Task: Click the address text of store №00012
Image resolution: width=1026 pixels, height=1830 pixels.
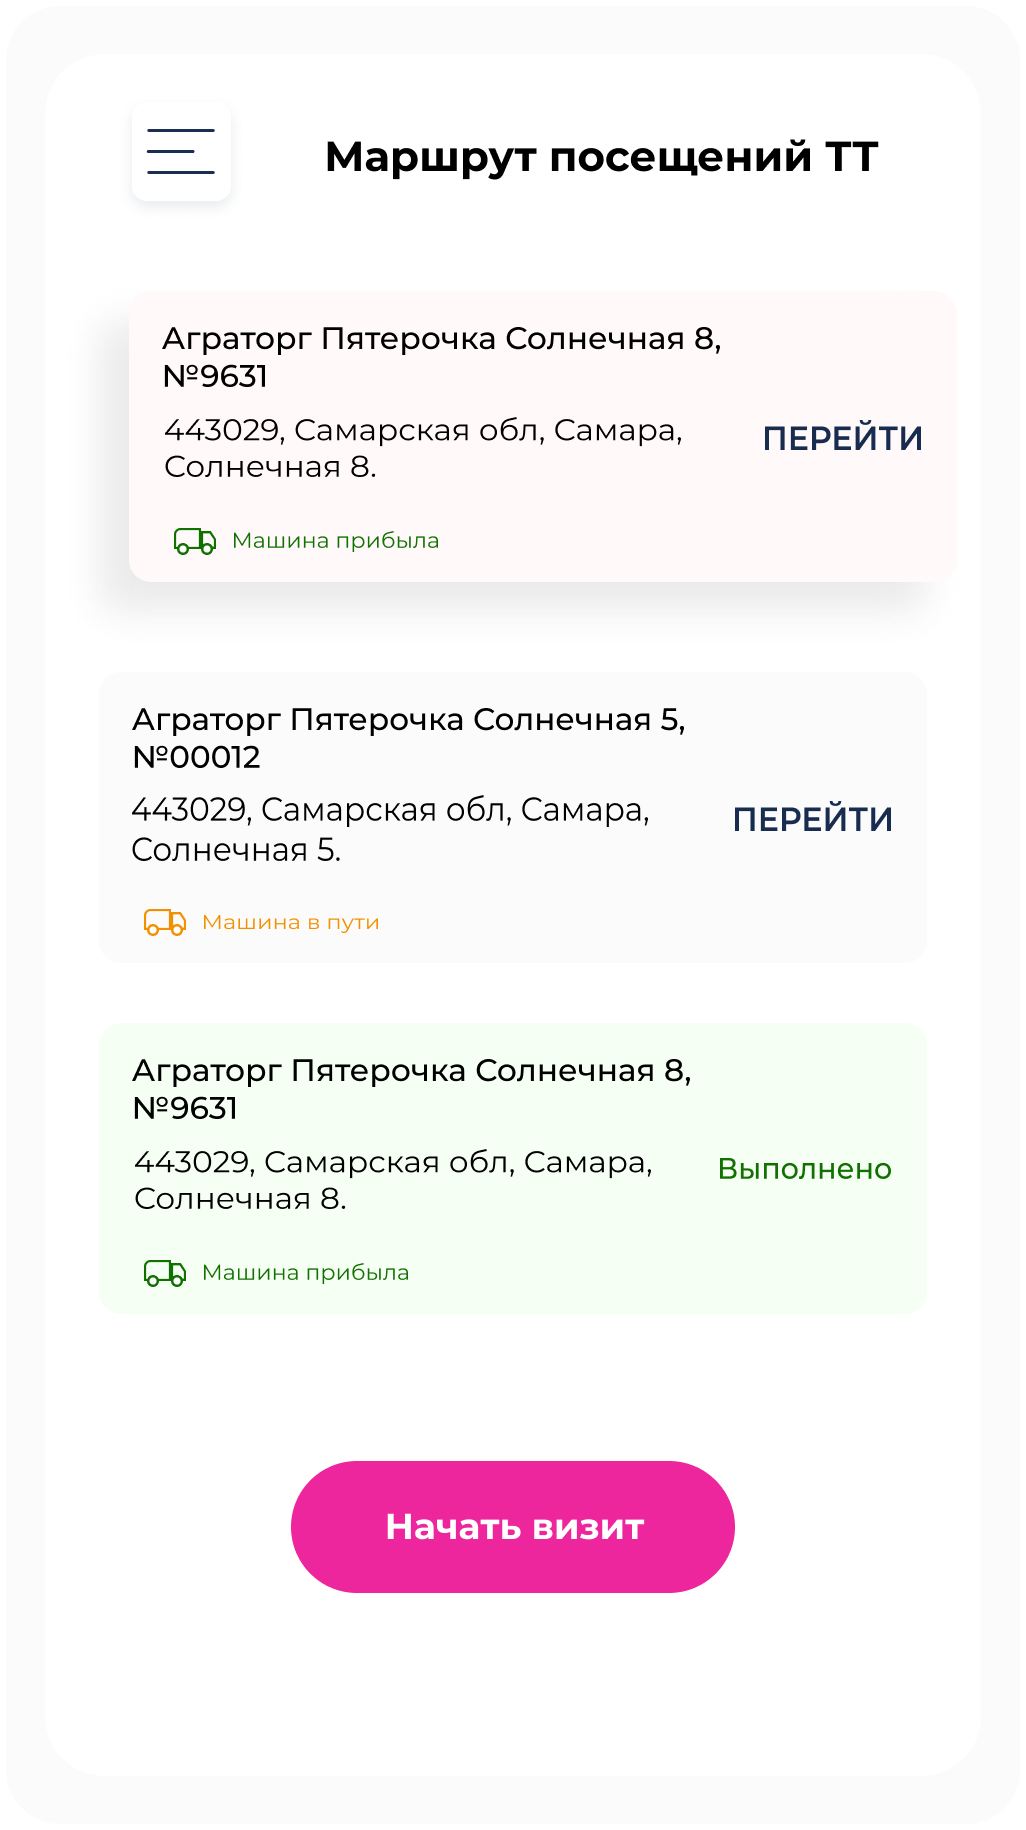Action: [x=392, y=829]
